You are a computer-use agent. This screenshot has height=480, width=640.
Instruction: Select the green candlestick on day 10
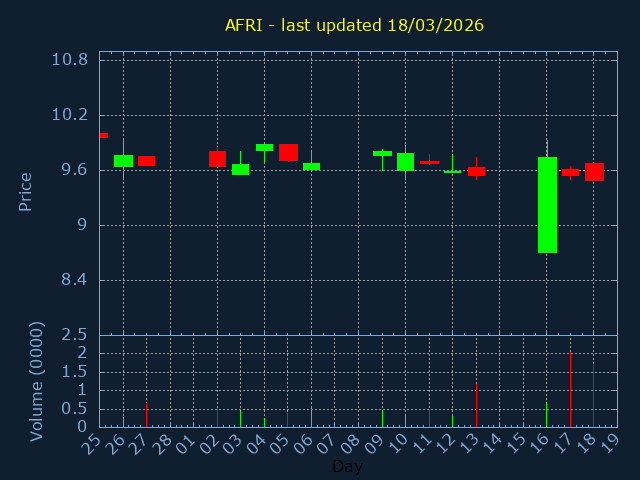click(405, 162)
